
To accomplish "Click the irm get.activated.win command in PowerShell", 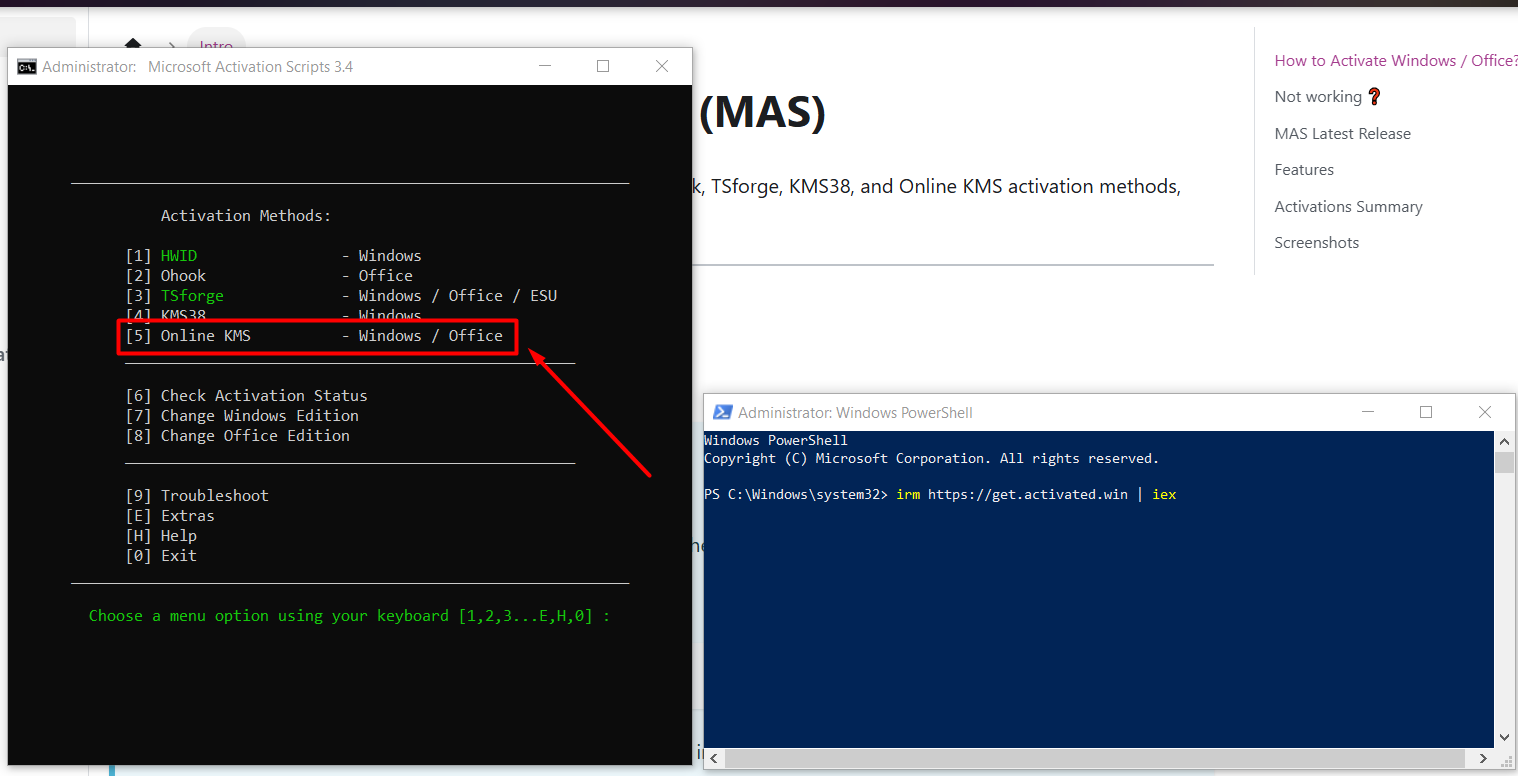I will [1036, 495].
